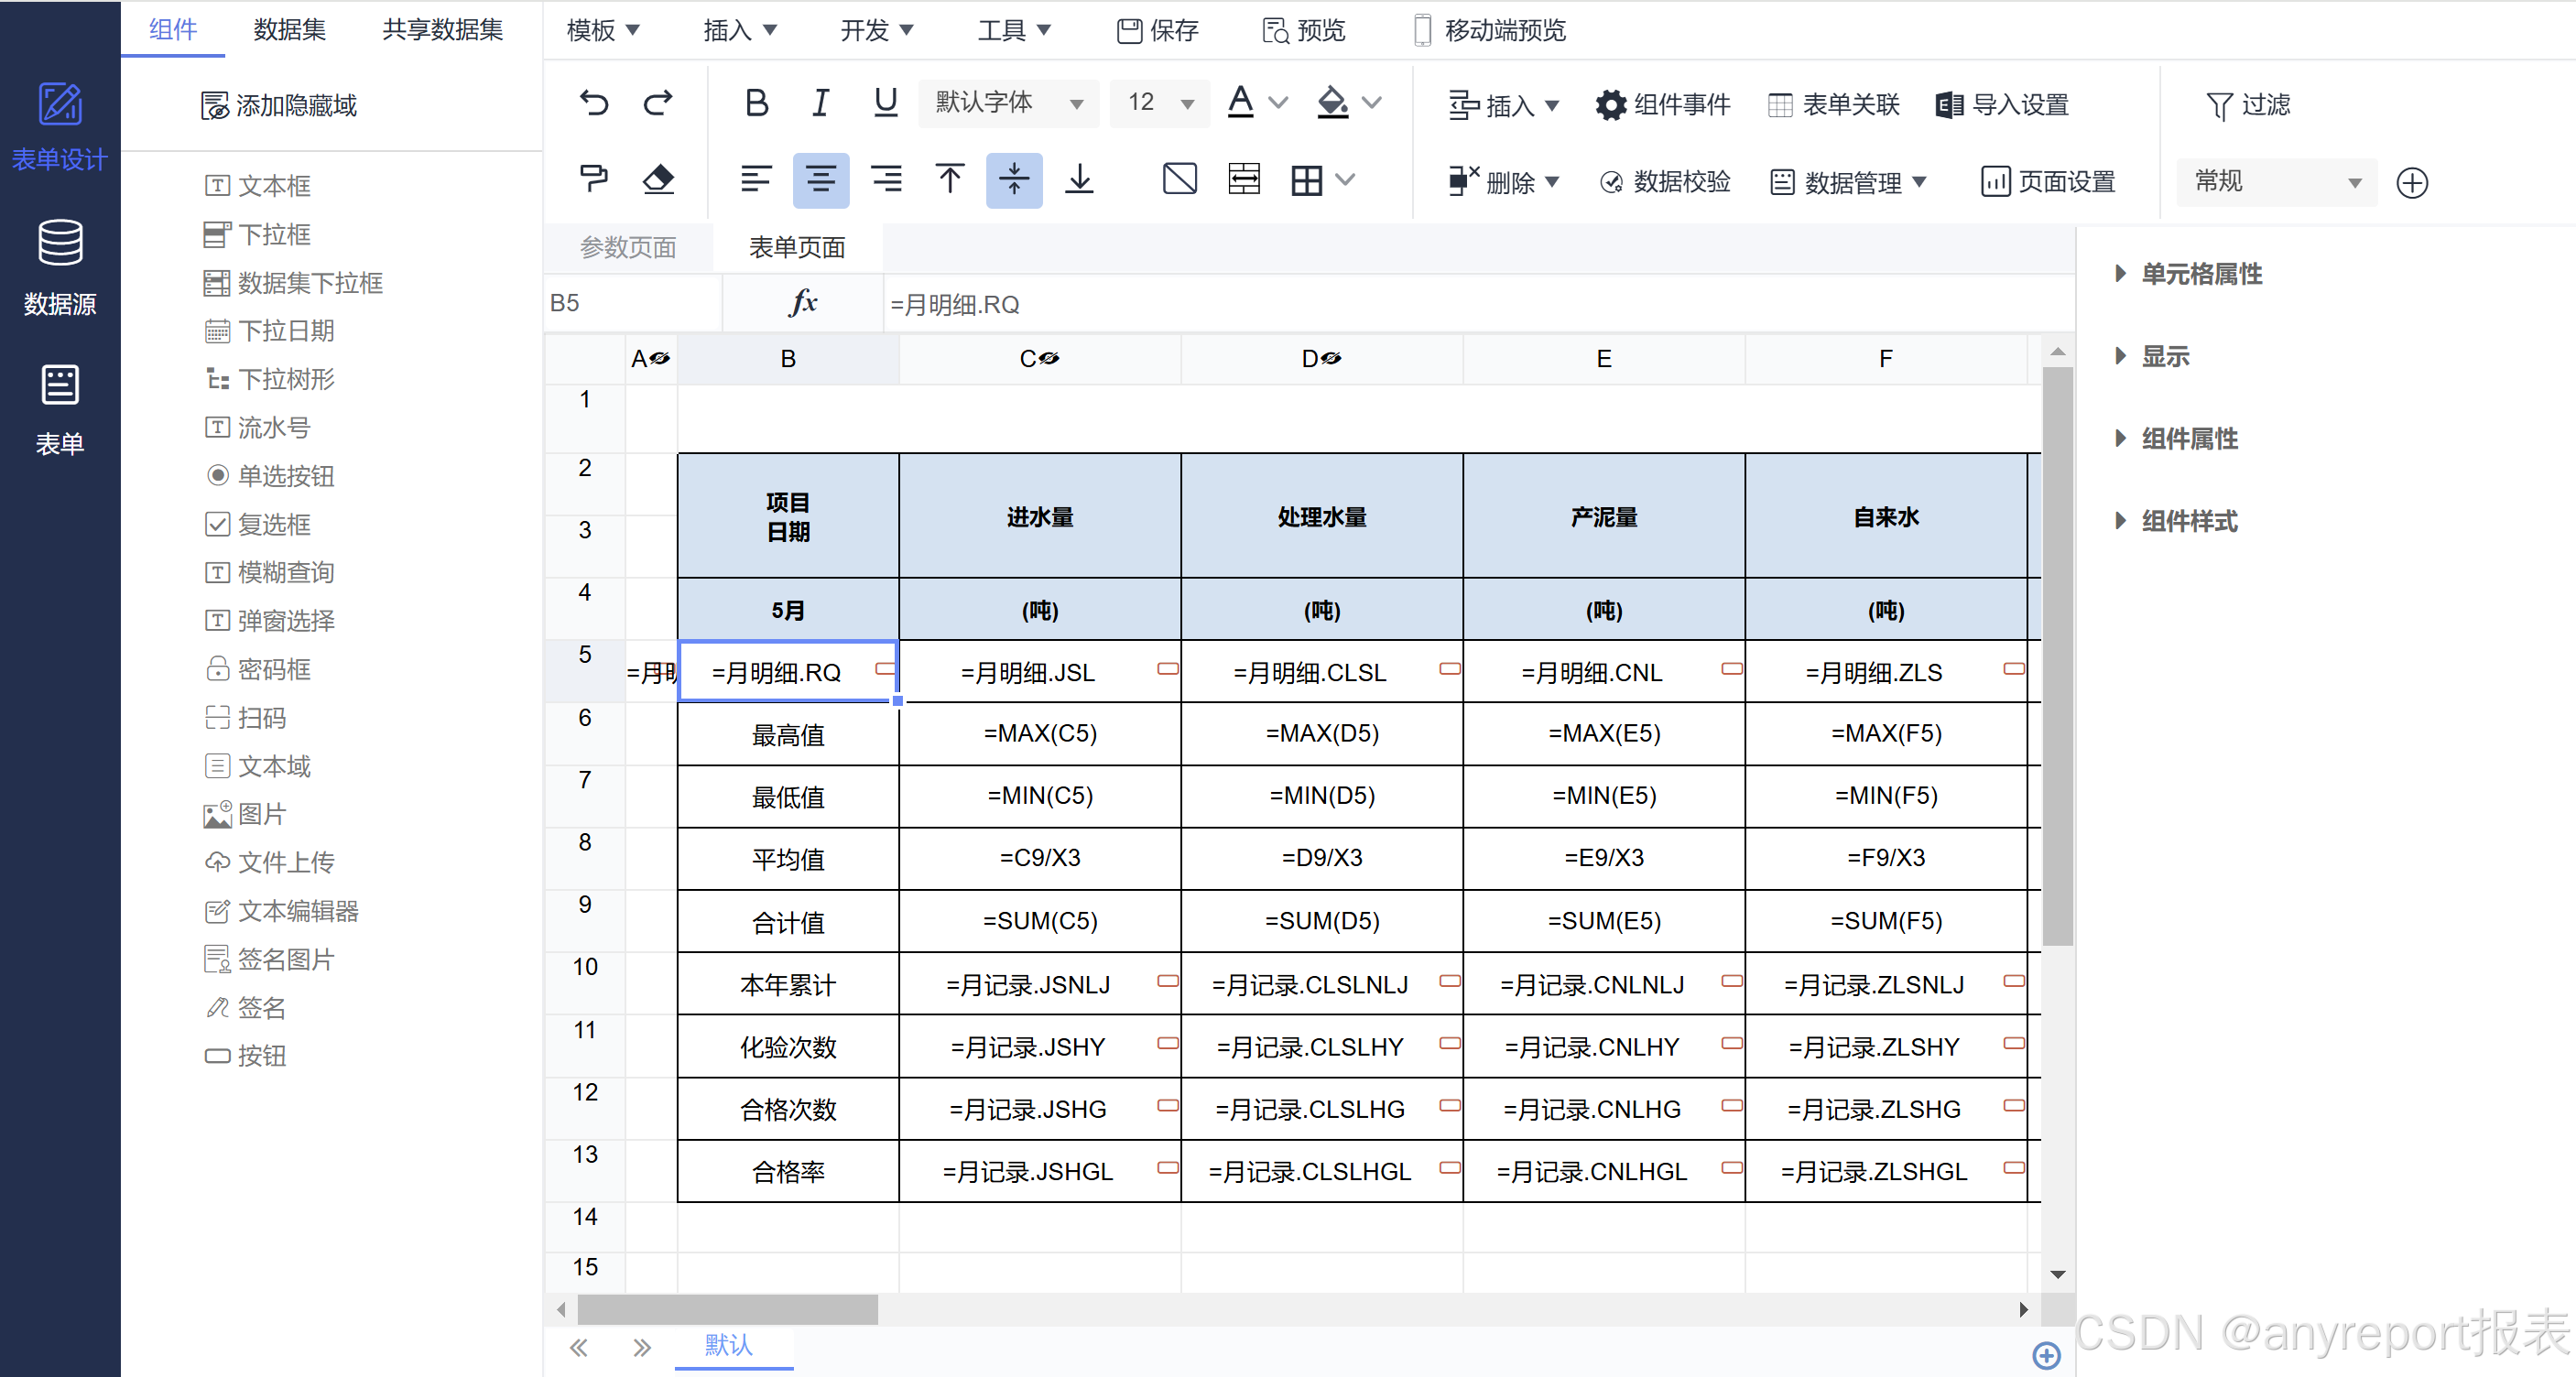The height and width of the screenshot is (1377, 2576).
Task: Click the plus icon beside 常规 dropdown
Action: tap(2412, 183)
